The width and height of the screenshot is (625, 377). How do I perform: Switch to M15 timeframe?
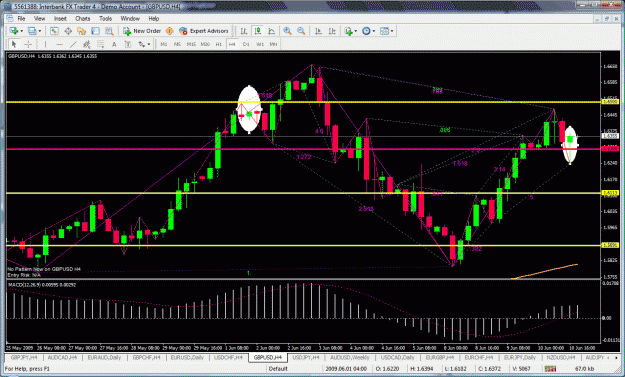coord(191,44)
